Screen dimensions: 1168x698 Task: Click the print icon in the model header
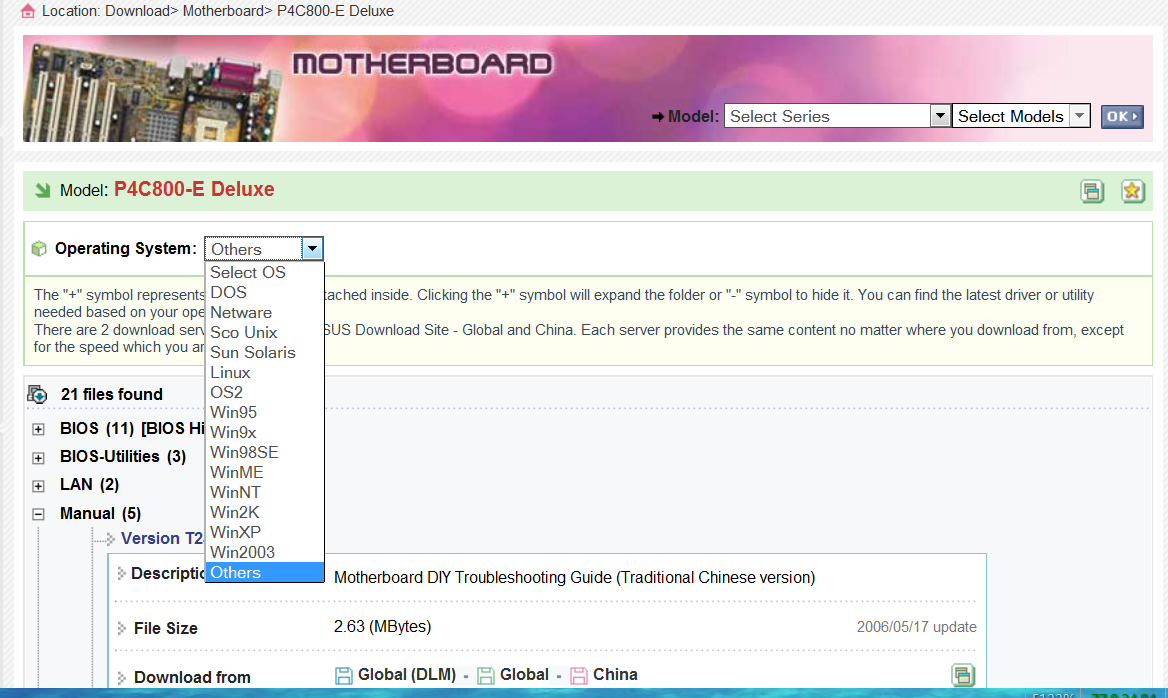click(x=1092, y=191)
